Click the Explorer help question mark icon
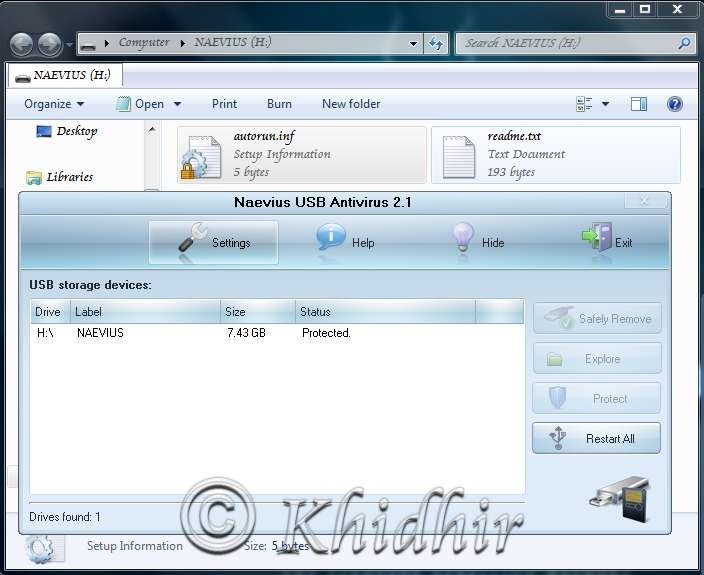The height and width of the screenshot is (575, 704). point(674,104)
